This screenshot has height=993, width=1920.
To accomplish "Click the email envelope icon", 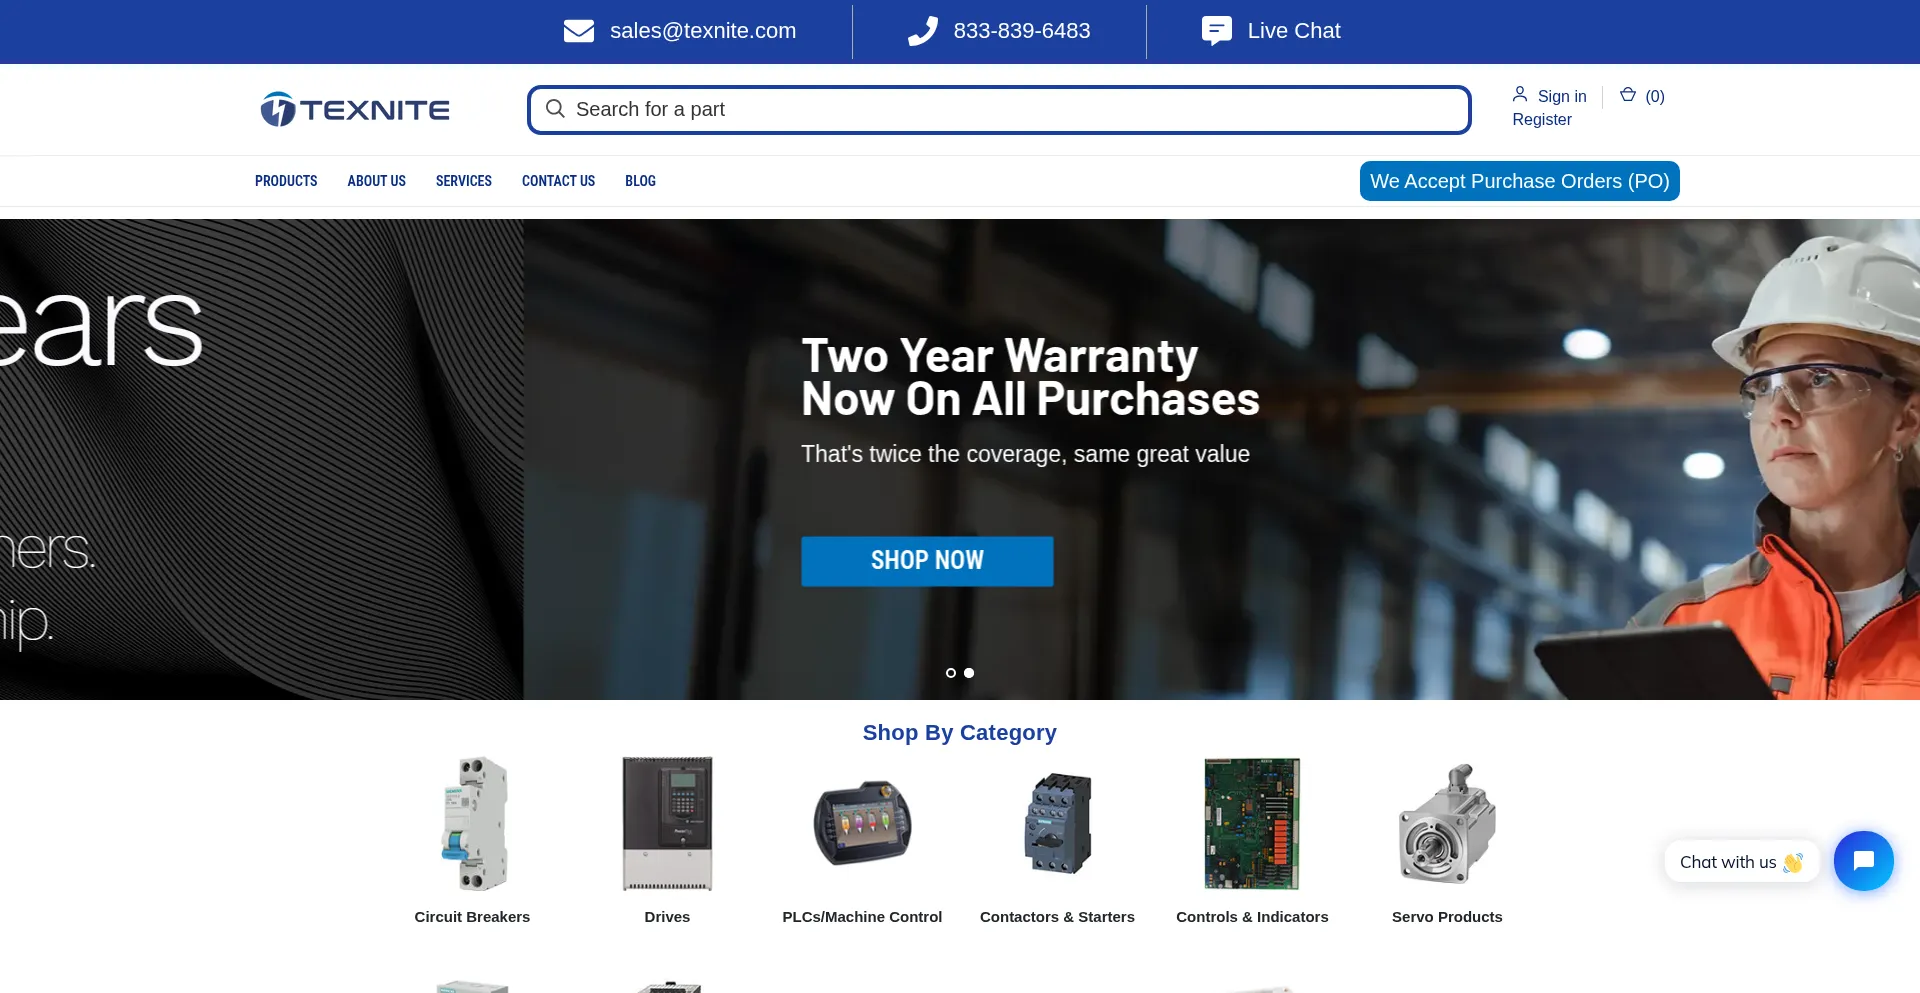I will point(579,31).
